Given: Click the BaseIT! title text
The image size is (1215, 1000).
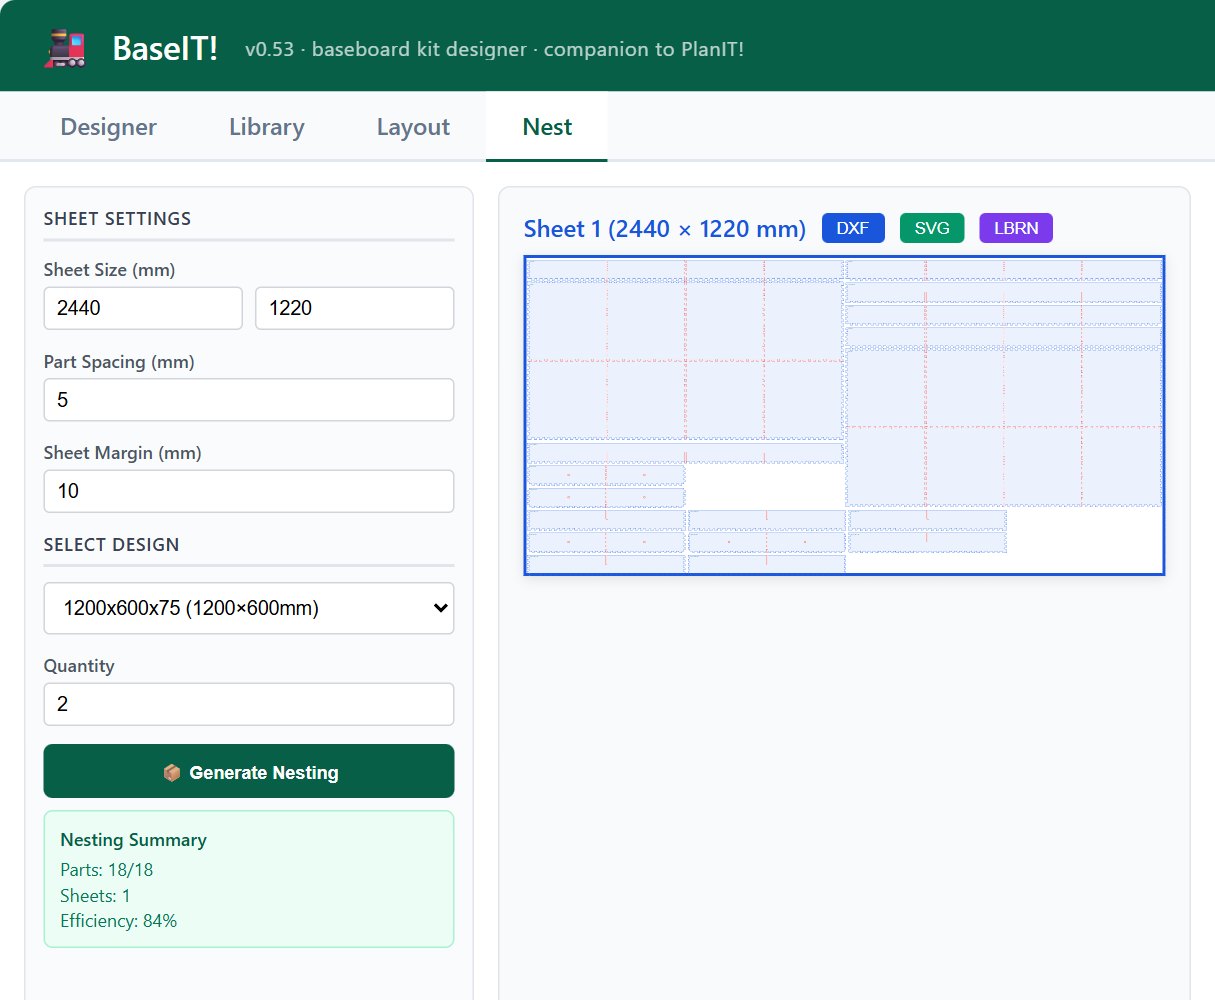Looking at the screenshot, I should pos(165,48).
